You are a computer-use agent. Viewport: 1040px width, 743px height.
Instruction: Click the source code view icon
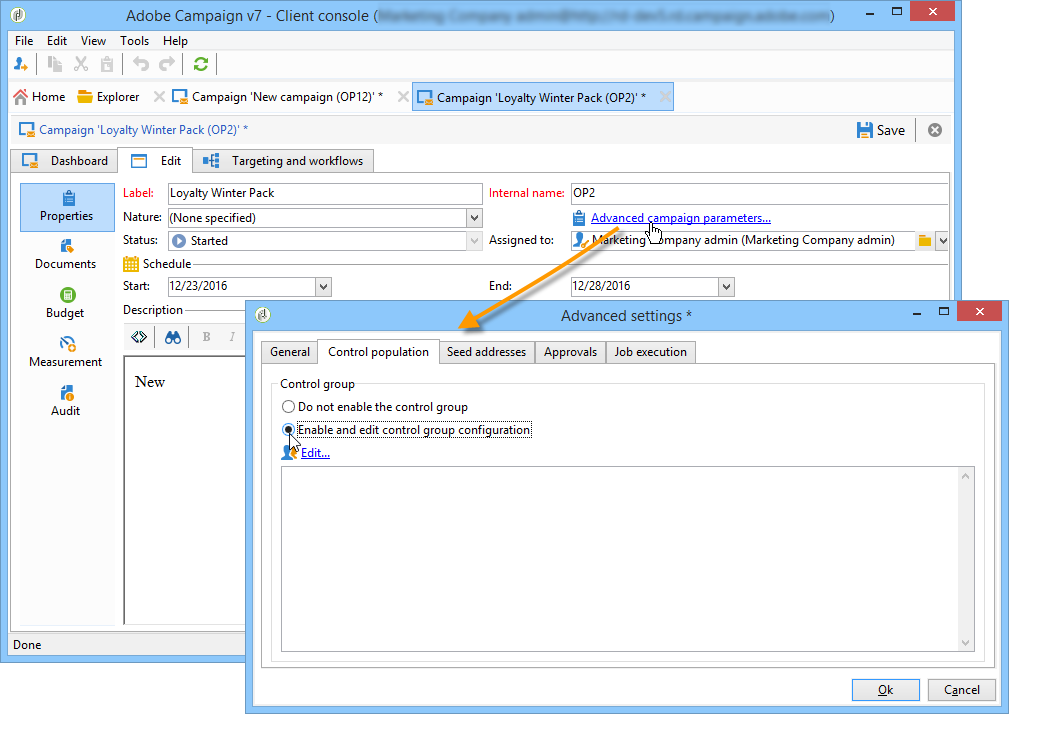point(139,337)
